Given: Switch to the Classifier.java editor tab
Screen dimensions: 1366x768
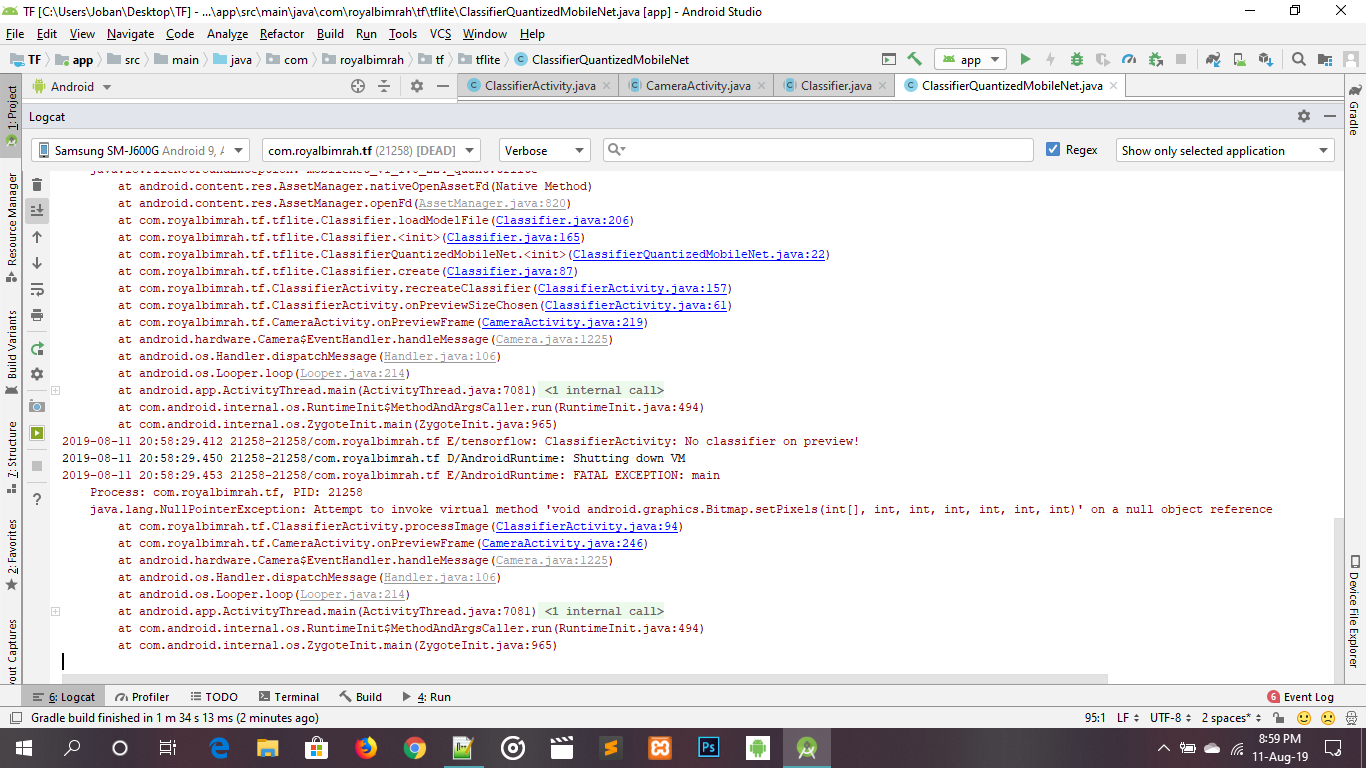Looking at the screenshot, I should point(835,86).
